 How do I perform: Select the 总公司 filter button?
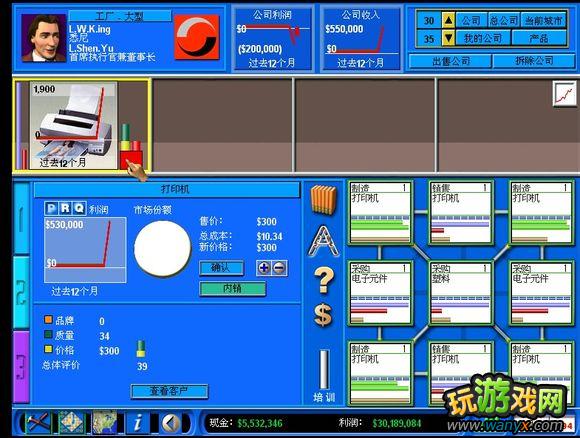(504, 20)
